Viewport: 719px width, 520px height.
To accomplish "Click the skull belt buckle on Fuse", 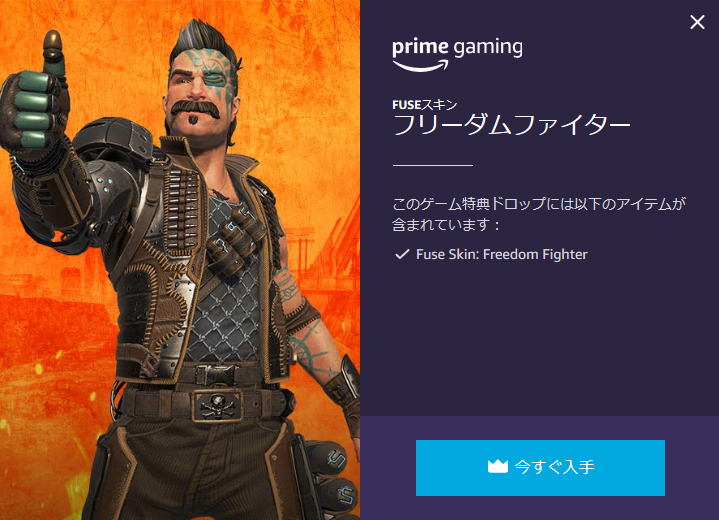I will click(x=217, y=406).
